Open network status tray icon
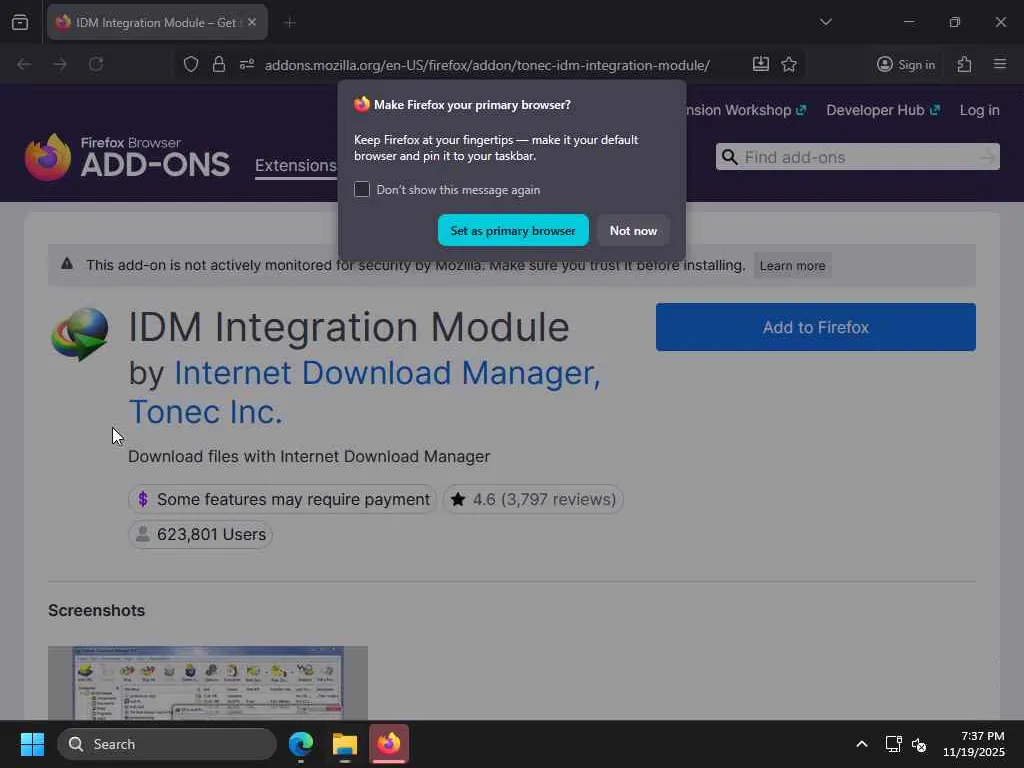Image resolution: width=1024 pixels, height=768 pixels. click(x=893, y=744)
